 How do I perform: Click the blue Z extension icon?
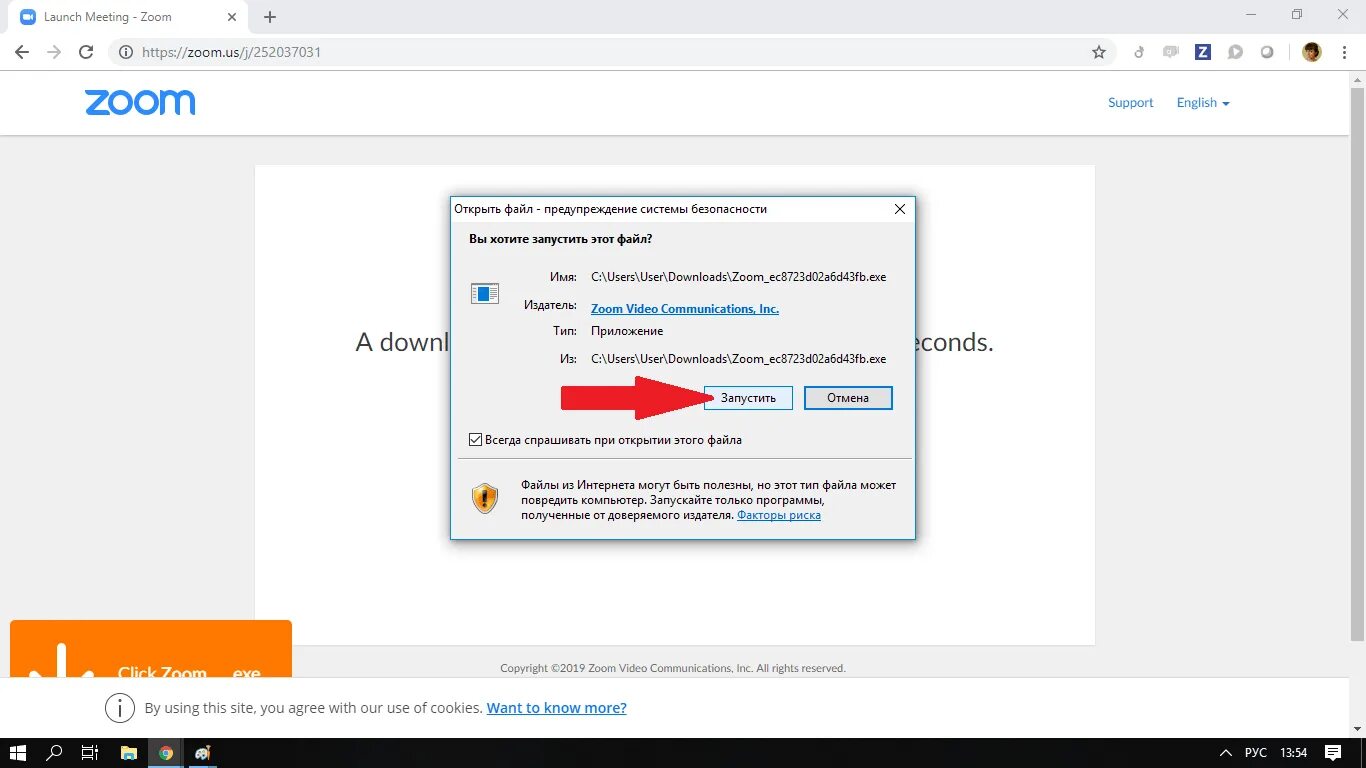pyautogui.click(x=1203, y=52)
